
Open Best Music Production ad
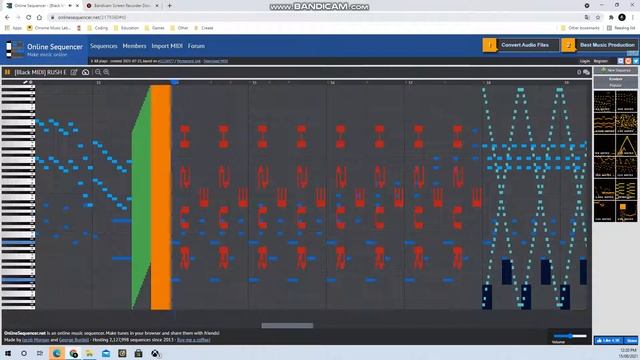[599, 45]
